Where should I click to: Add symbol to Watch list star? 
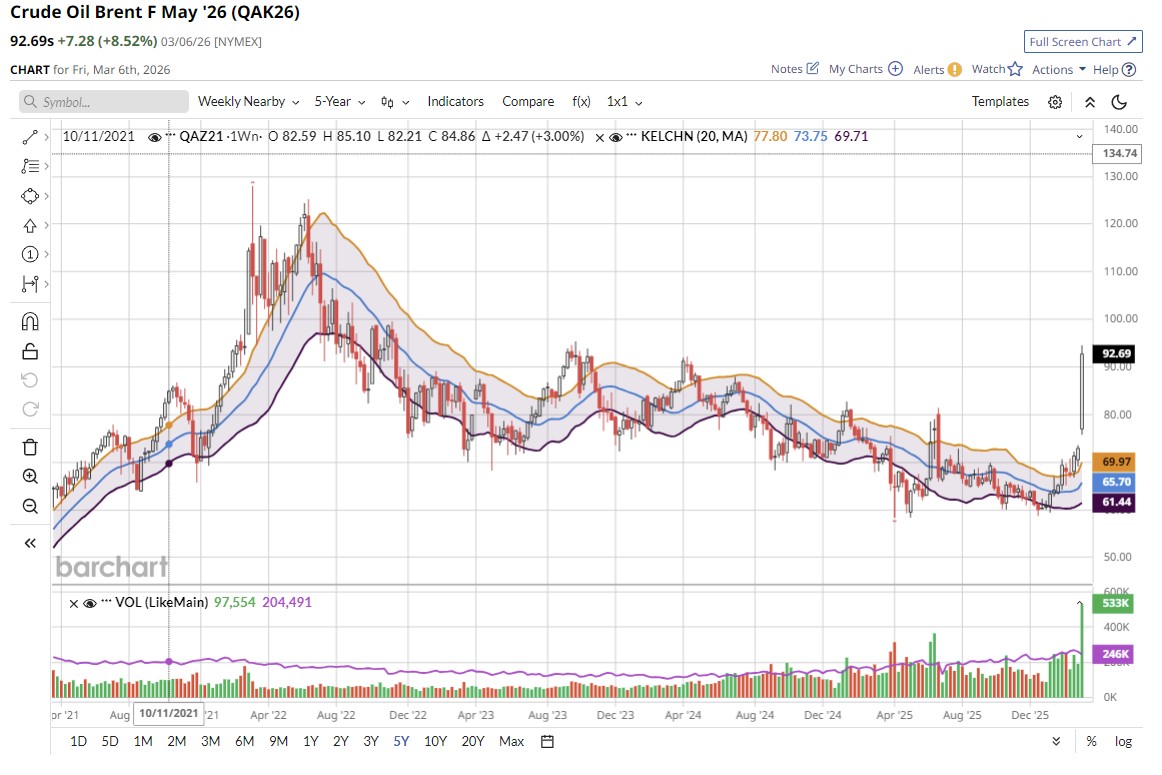1015,69
